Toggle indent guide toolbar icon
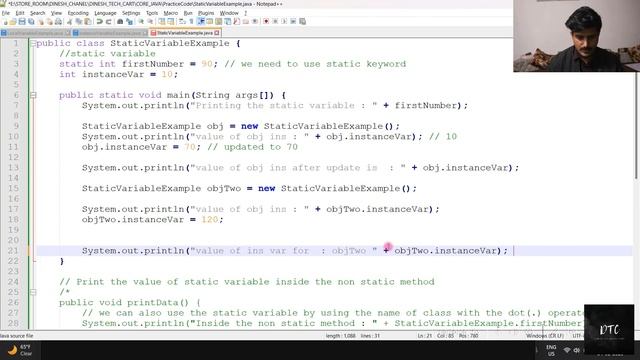The height and width of the screenshot is (360, 640). (x=201, y=21)
